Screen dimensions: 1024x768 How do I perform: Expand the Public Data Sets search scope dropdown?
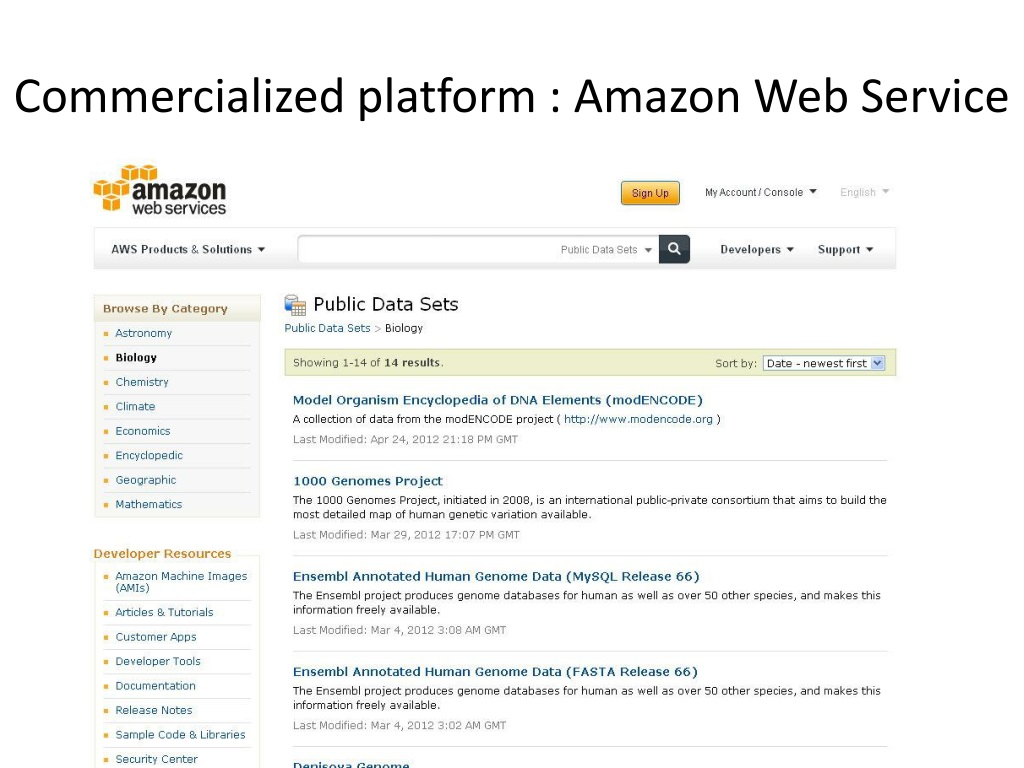pyautogui.click(x=606, y=249)
